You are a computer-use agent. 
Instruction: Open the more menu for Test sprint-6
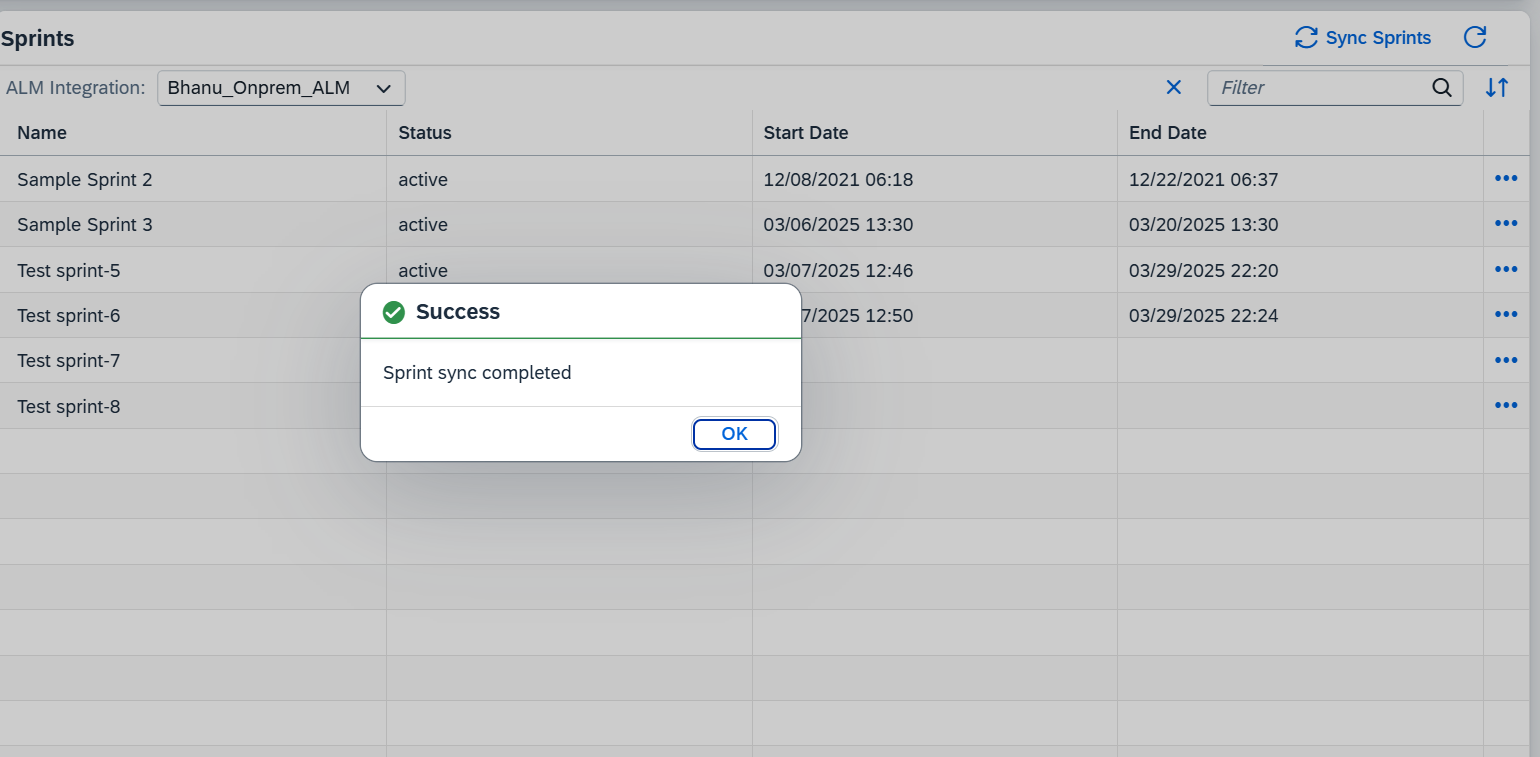1506,315
